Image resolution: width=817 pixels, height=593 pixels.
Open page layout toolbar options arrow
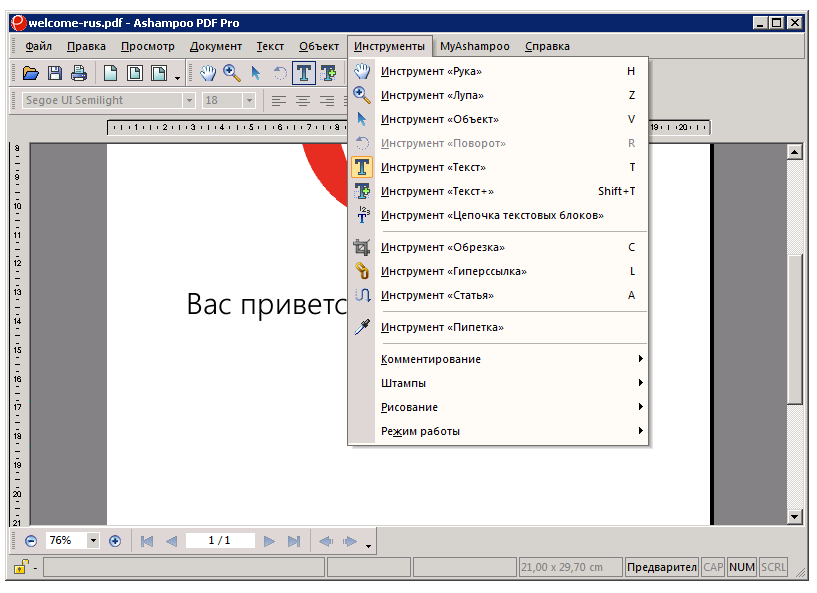[178, 78]
